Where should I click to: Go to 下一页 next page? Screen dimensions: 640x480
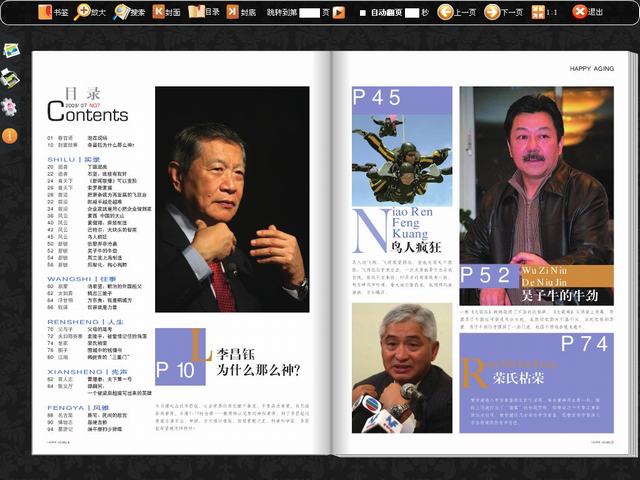[504, 12]
